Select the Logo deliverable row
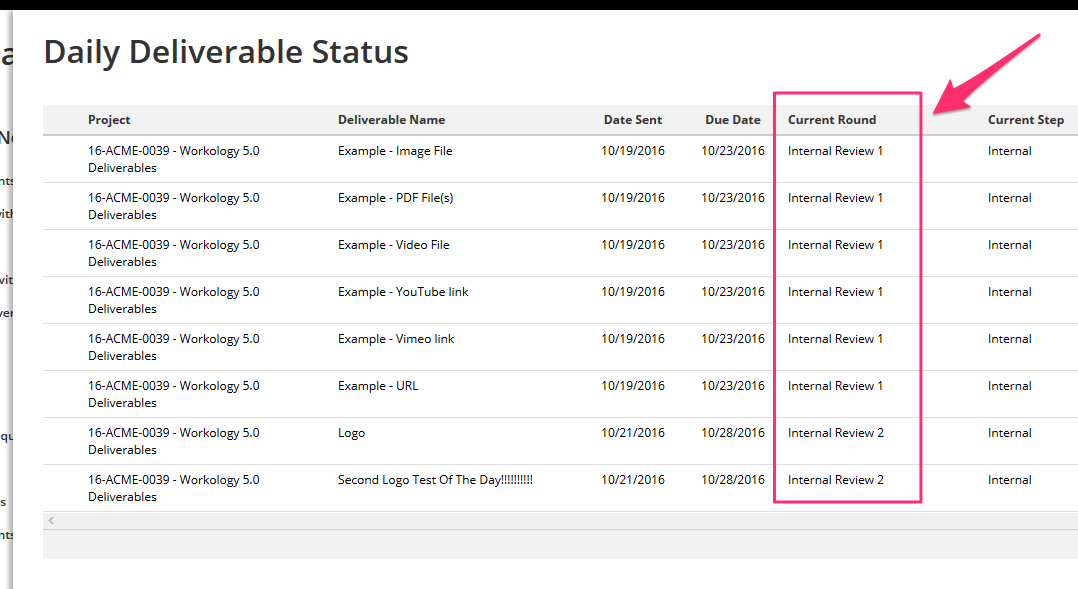1078x589 pixels. pyautogui.click(x=560, y=441)
